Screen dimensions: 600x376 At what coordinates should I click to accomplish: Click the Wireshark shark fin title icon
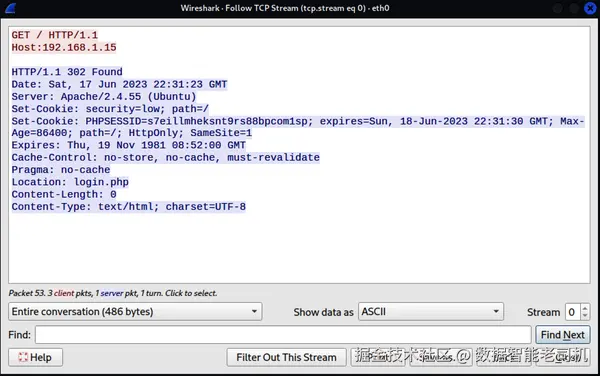pyautogui.click(x=10, y=8)
